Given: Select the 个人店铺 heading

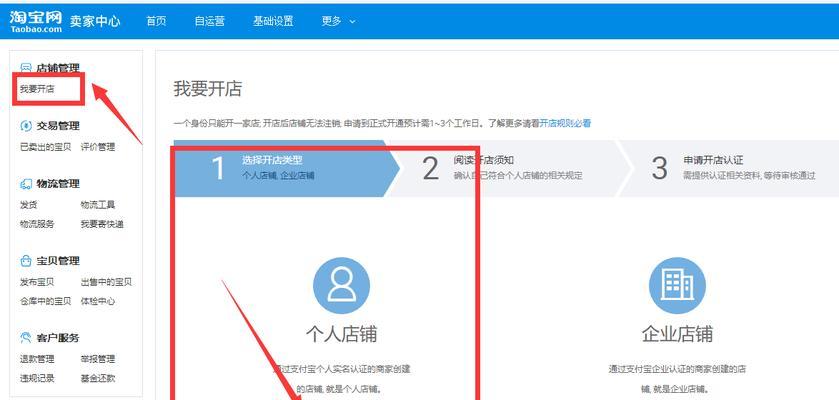Looking at the screenshot, I should [x=341, y=334].
